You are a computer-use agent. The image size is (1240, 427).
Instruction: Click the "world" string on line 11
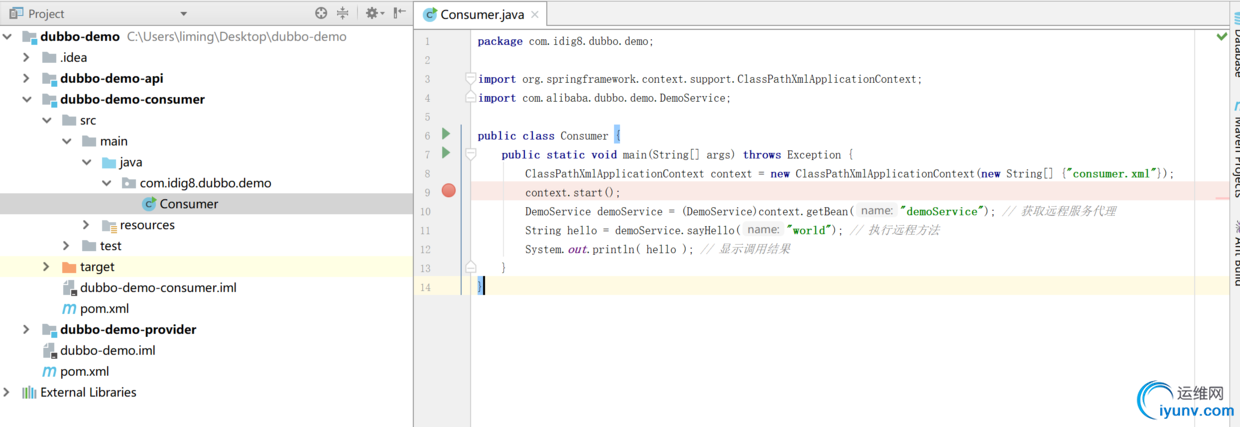809,230
